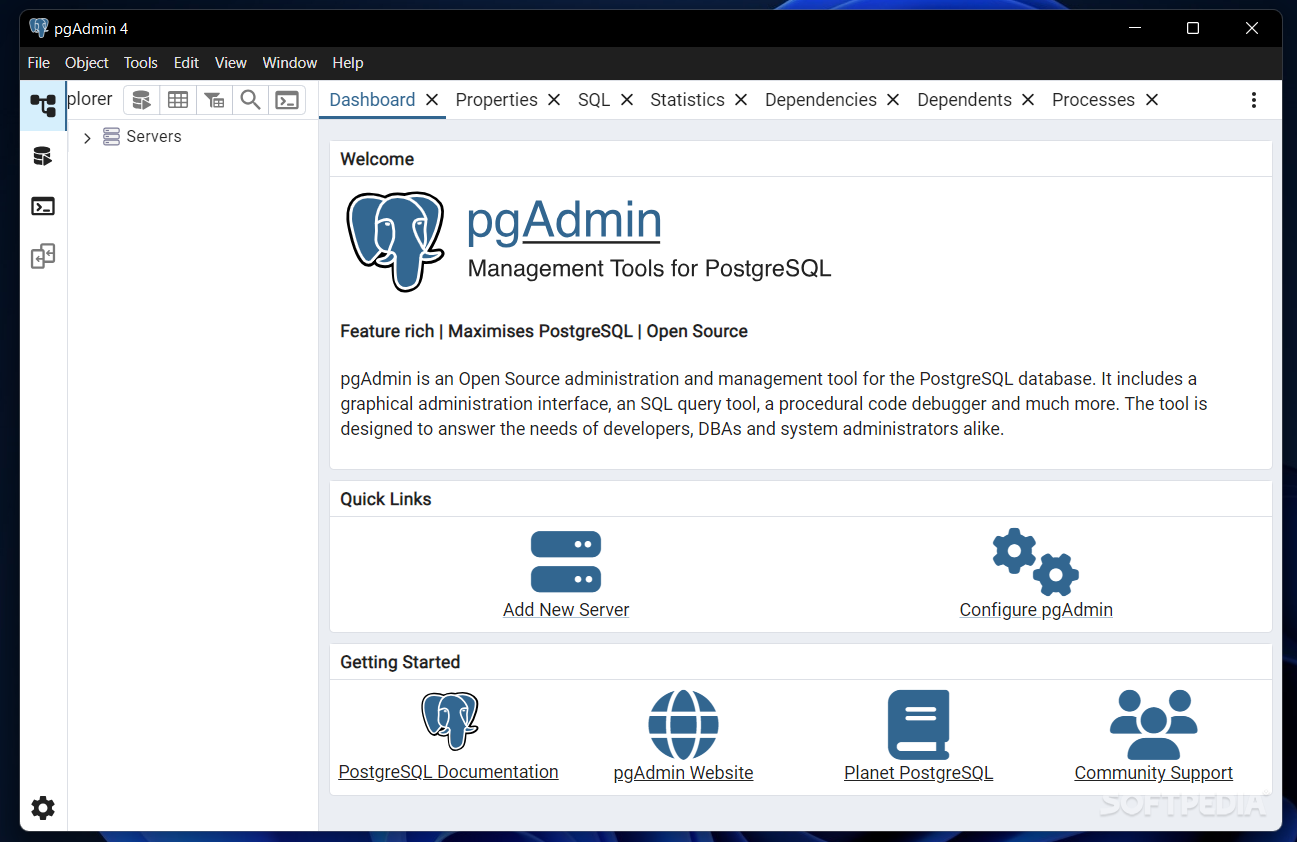Open the Tools menu

coord(141,63)
